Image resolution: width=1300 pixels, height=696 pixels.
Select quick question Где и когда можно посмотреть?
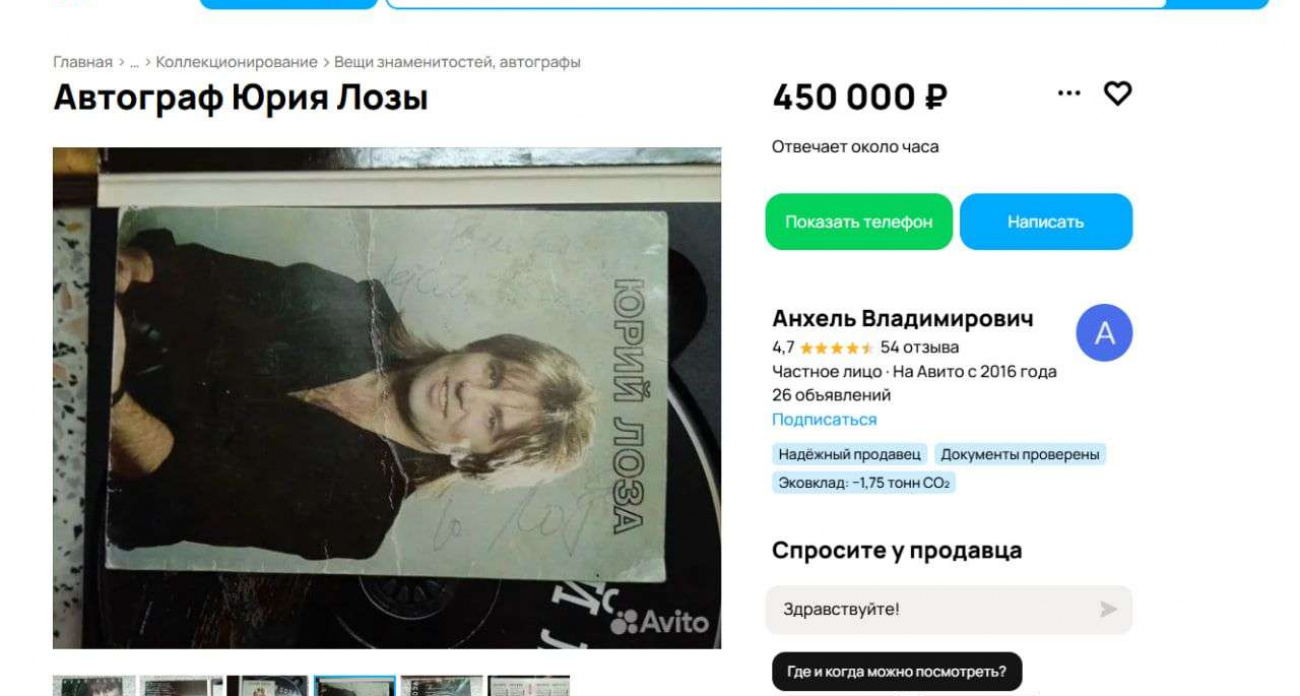(x=896, y=672)
